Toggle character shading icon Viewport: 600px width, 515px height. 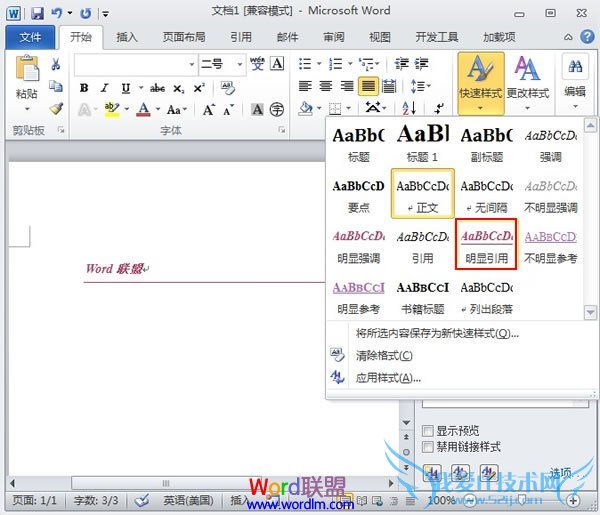[257, 110]
